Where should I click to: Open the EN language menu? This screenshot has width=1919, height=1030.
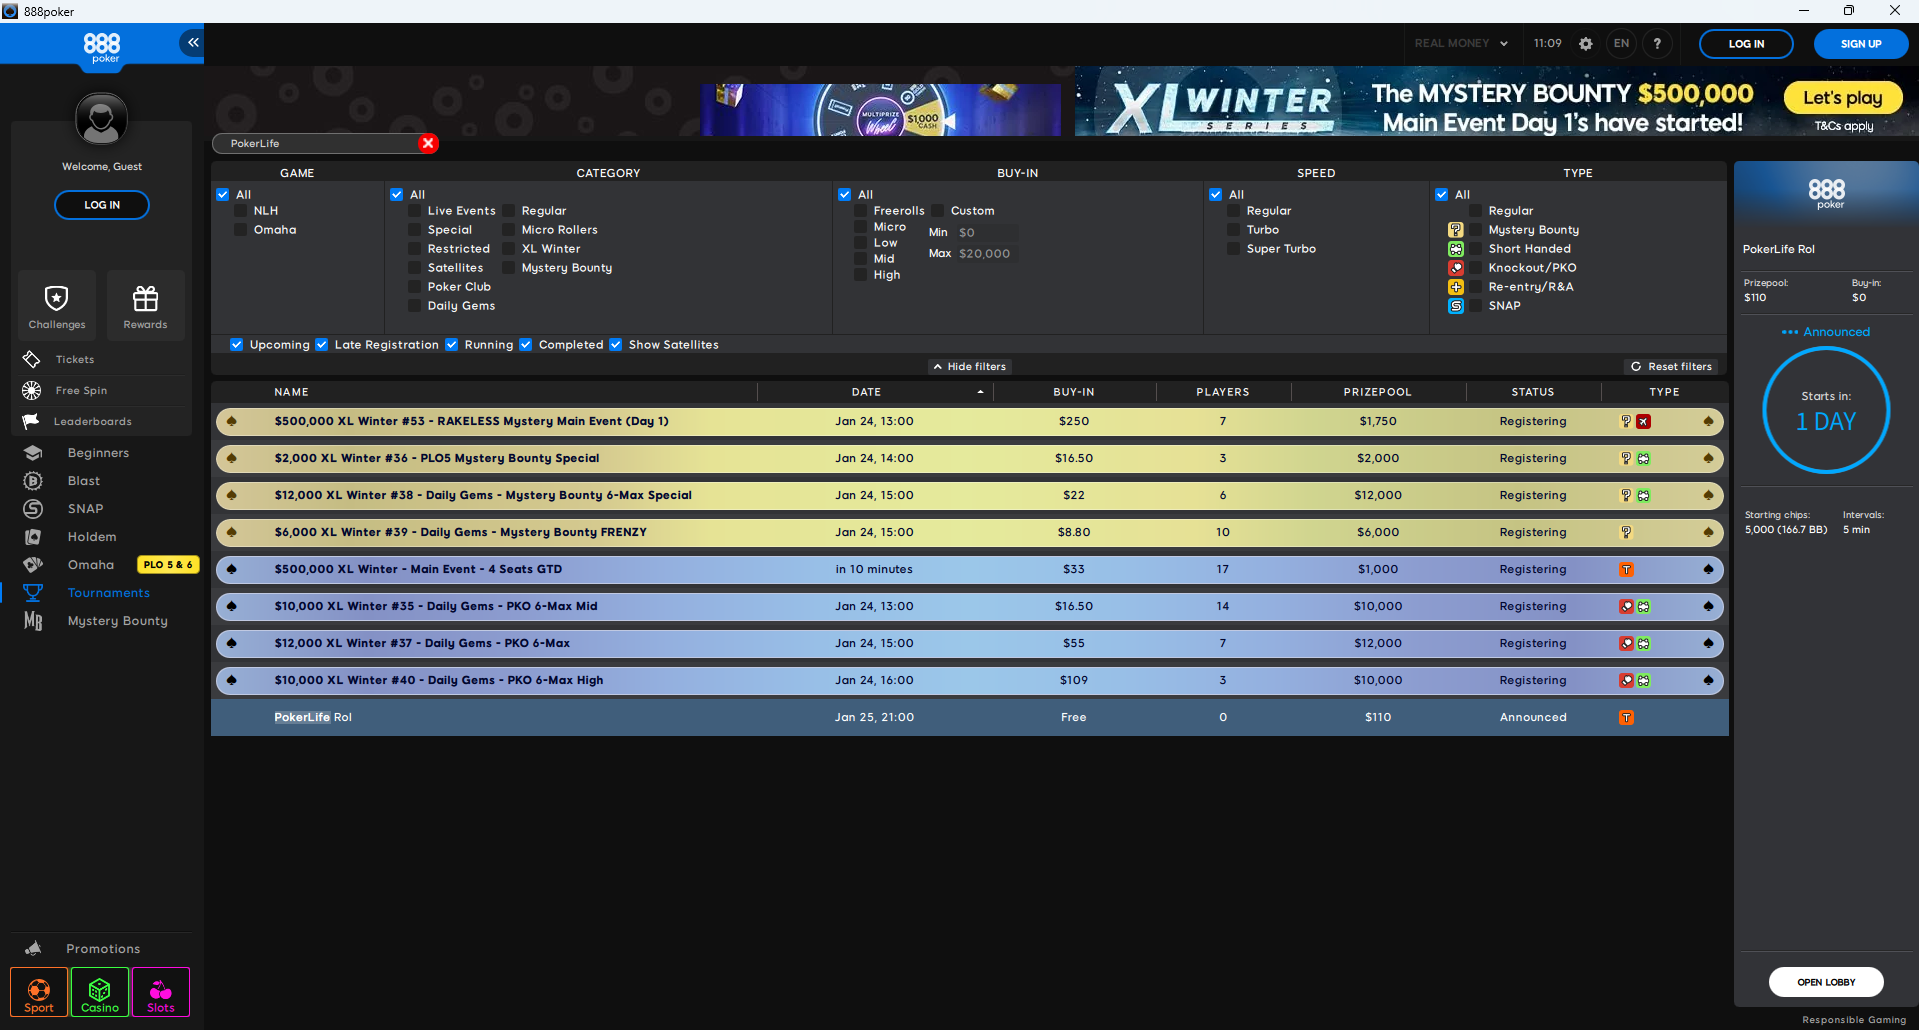pyautogui.click(x=1621, y=43)
